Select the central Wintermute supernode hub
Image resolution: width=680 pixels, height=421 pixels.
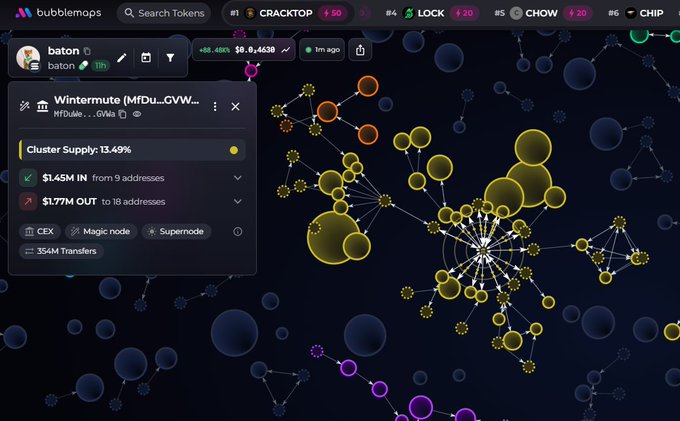click(x=483, y=251)
